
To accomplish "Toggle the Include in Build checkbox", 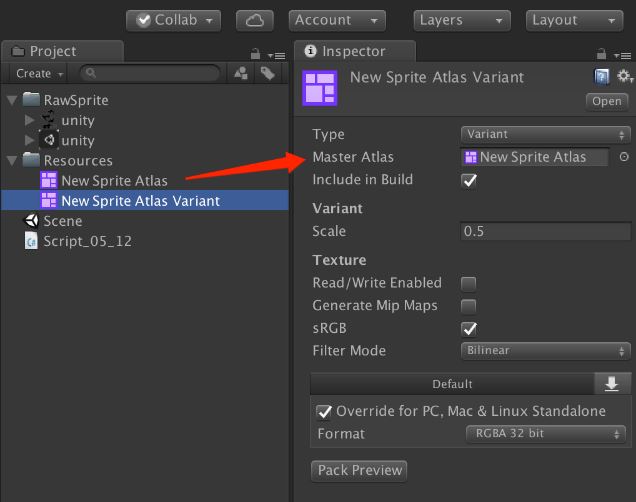I will (468, 180).
